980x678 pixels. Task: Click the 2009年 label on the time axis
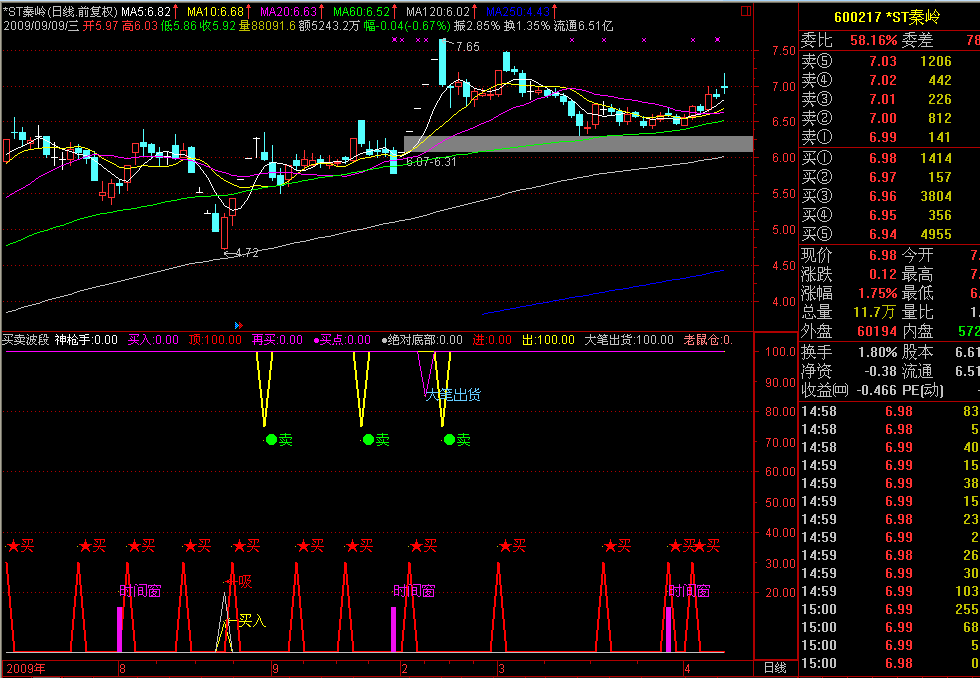pos(24,667)
